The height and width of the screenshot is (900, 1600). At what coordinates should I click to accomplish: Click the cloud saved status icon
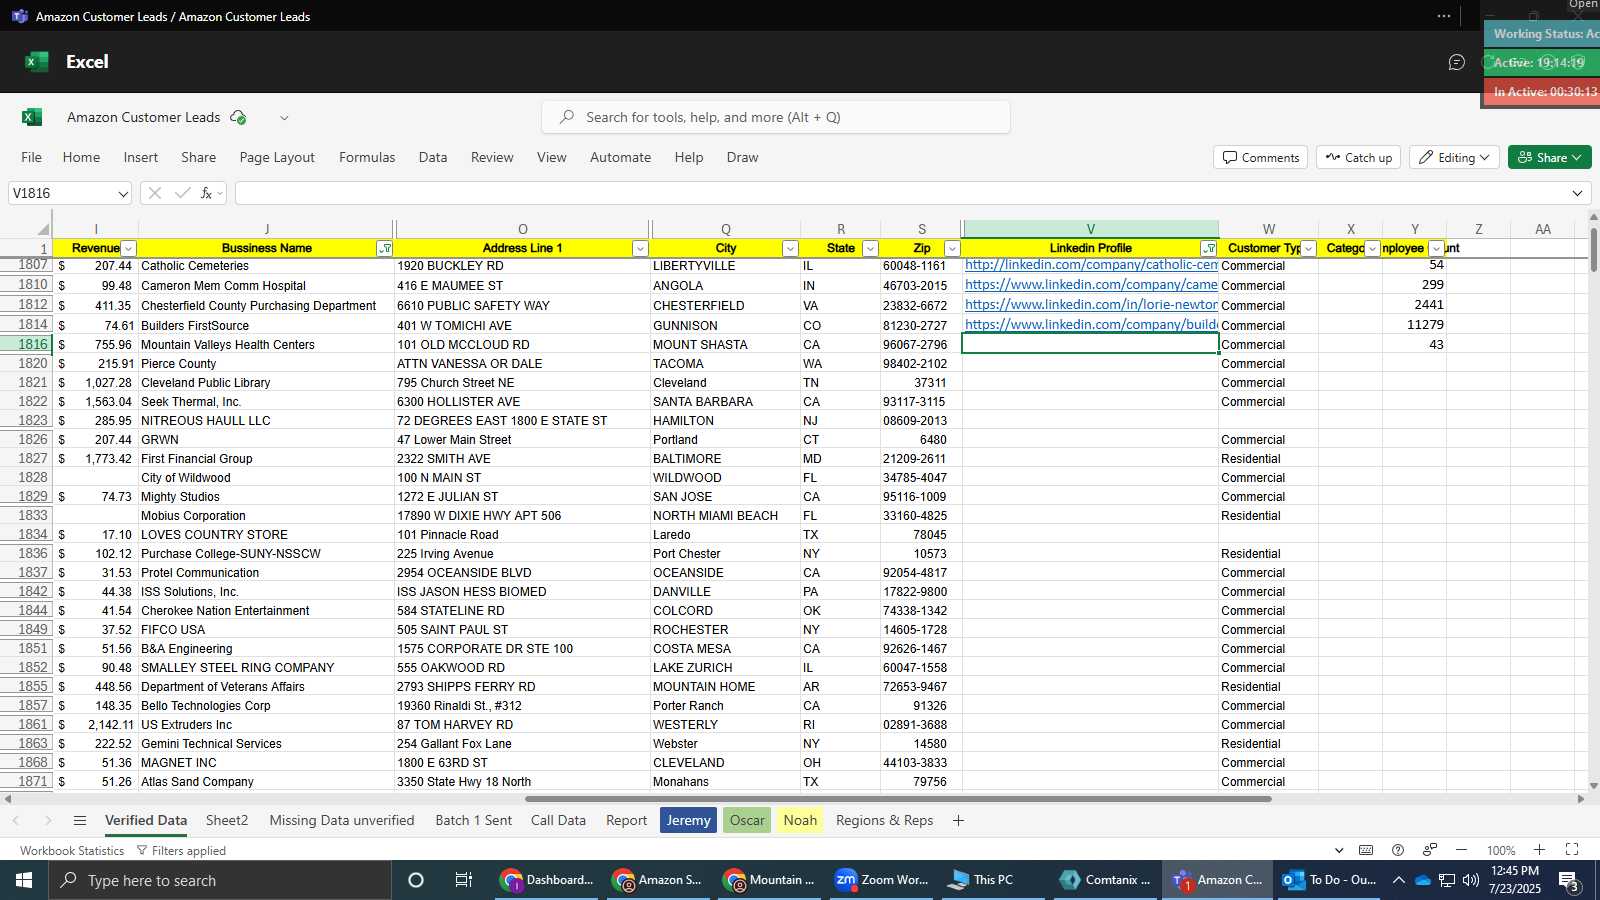(x=238, y=117)
